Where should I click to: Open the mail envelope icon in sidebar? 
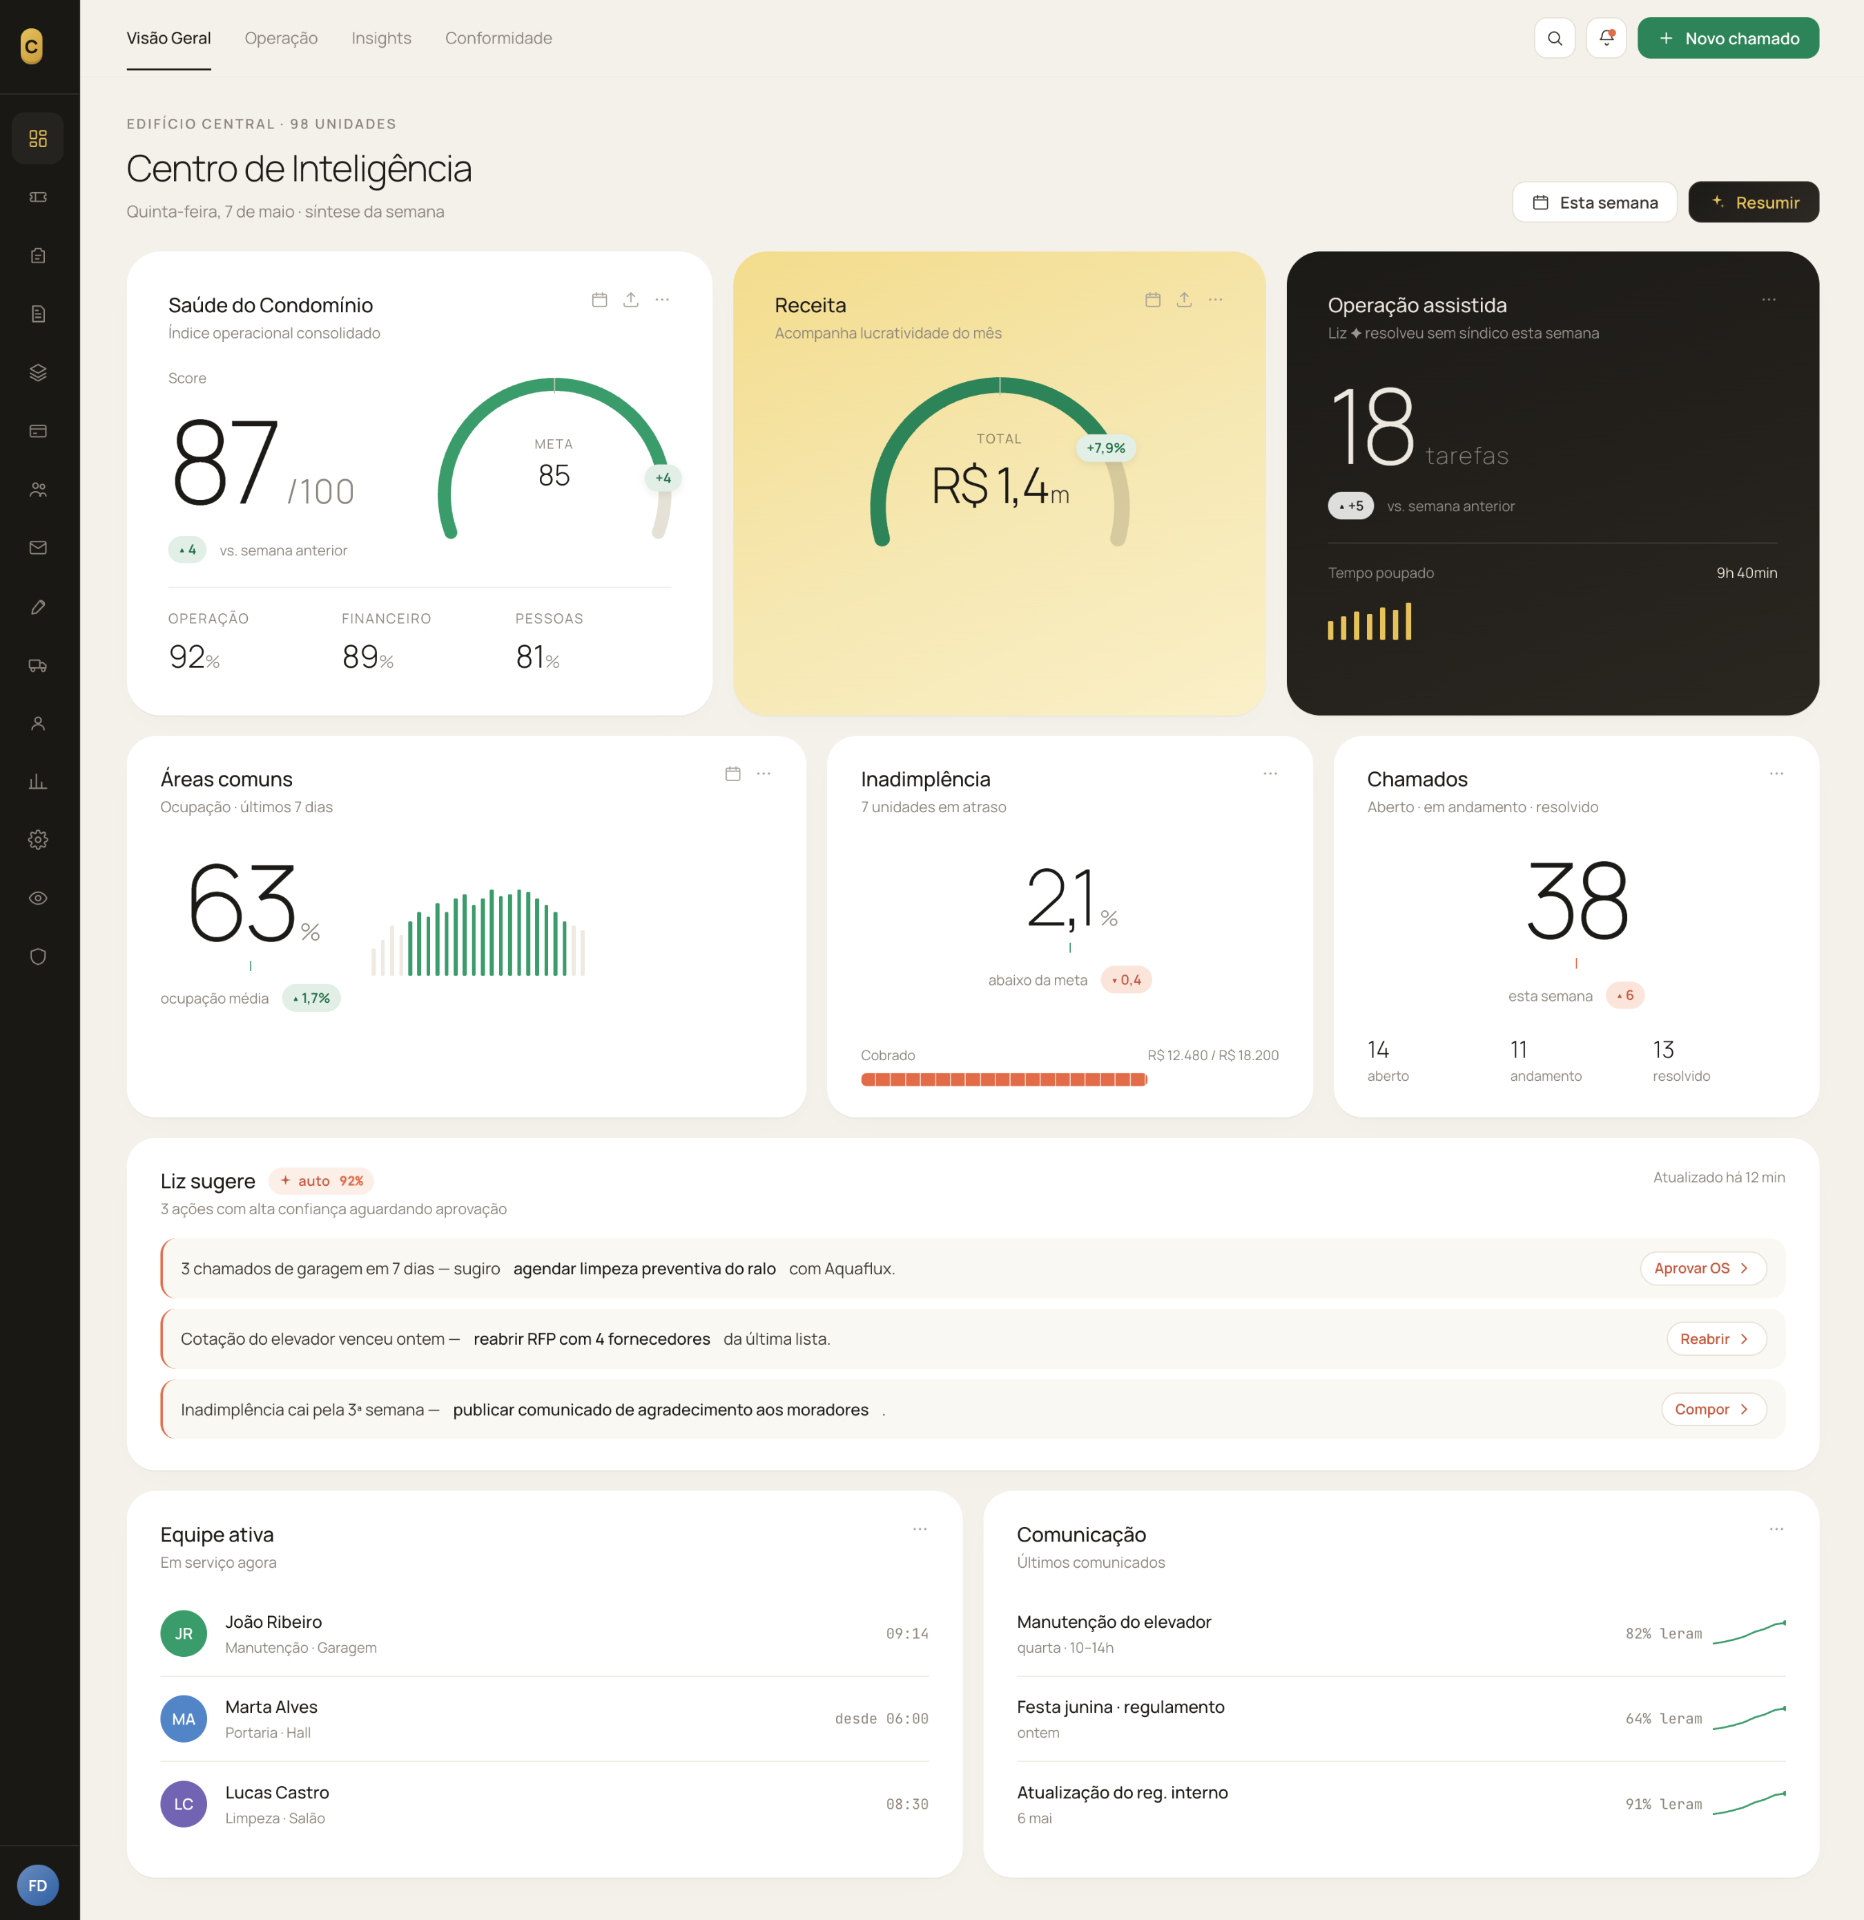pos(38,548)
